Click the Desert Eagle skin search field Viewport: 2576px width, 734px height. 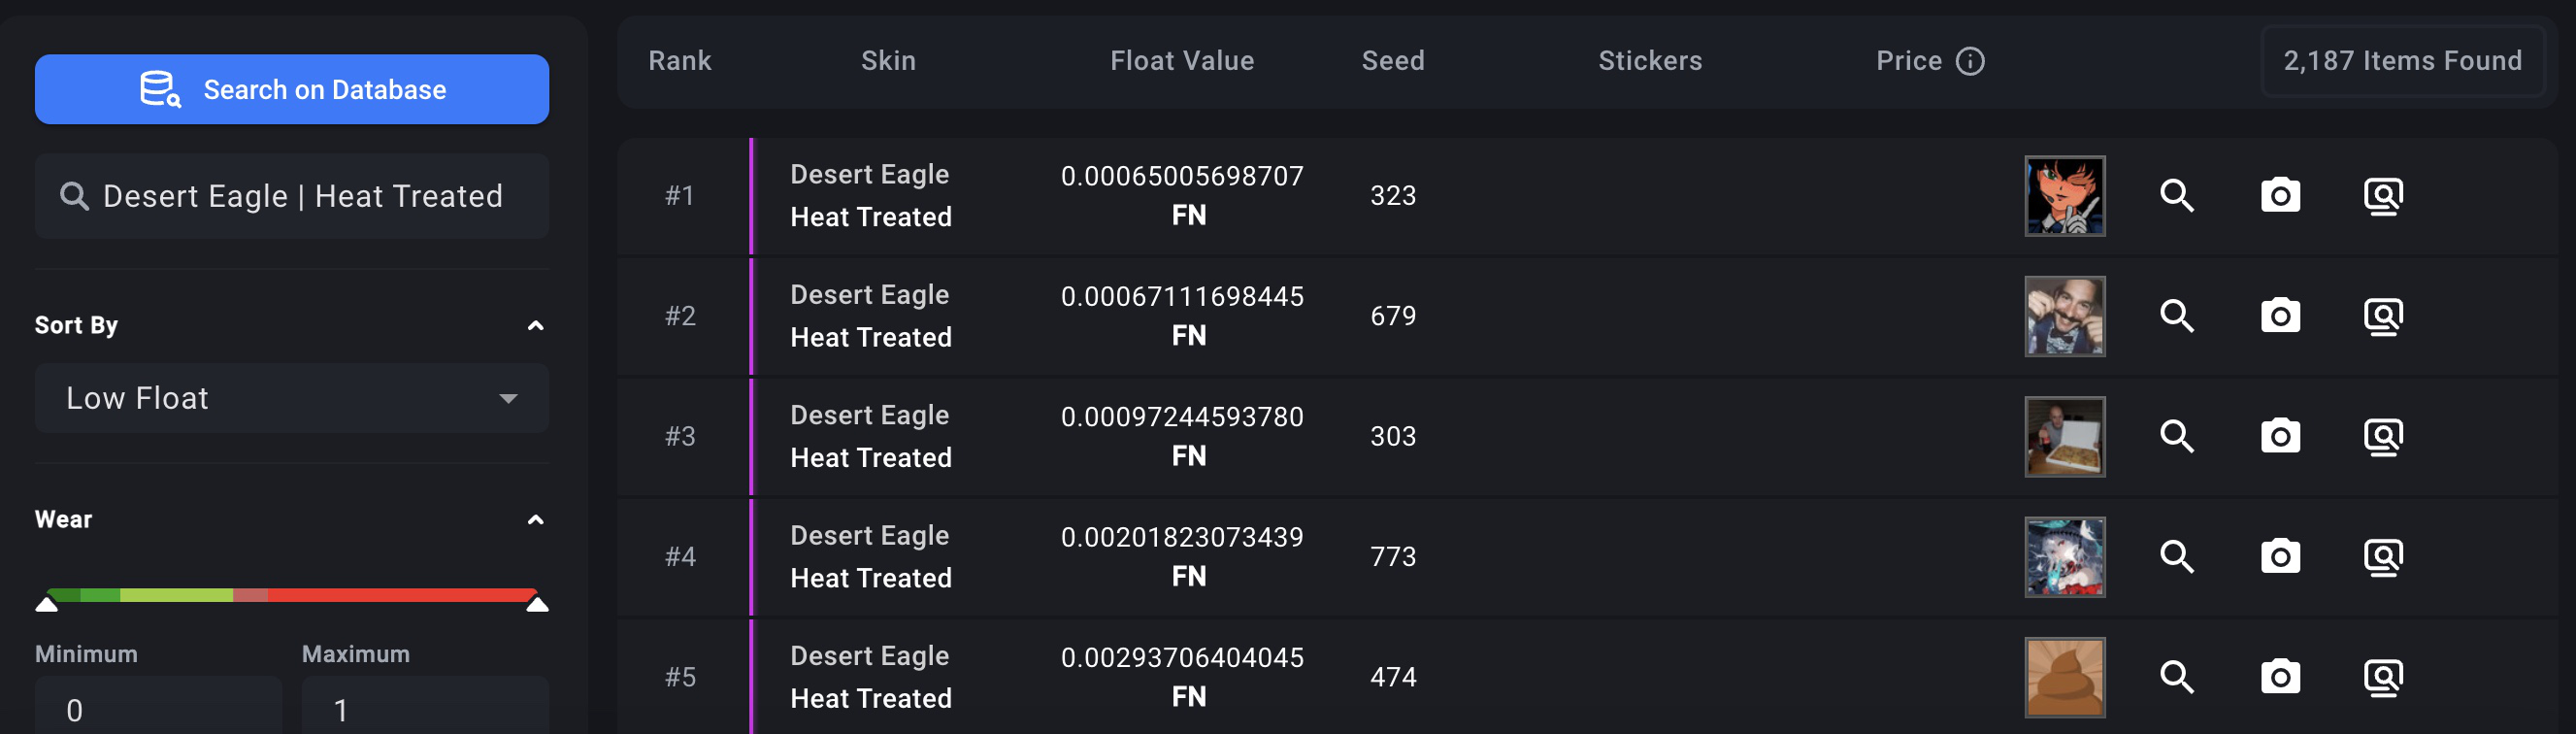tap(291, 197)
